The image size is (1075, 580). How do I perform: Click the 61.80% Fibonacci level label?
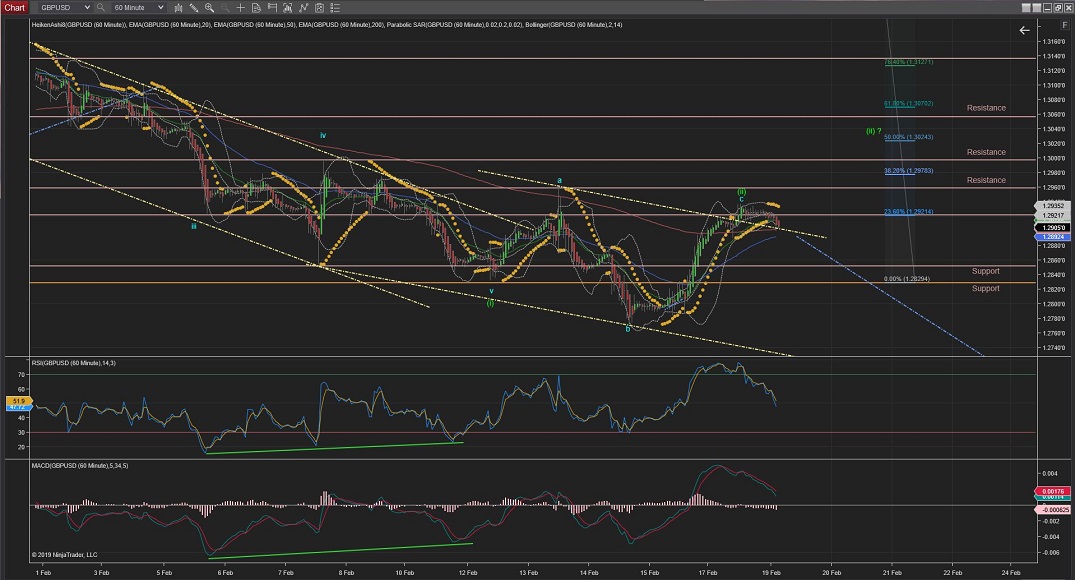click(x=908, y=104)
